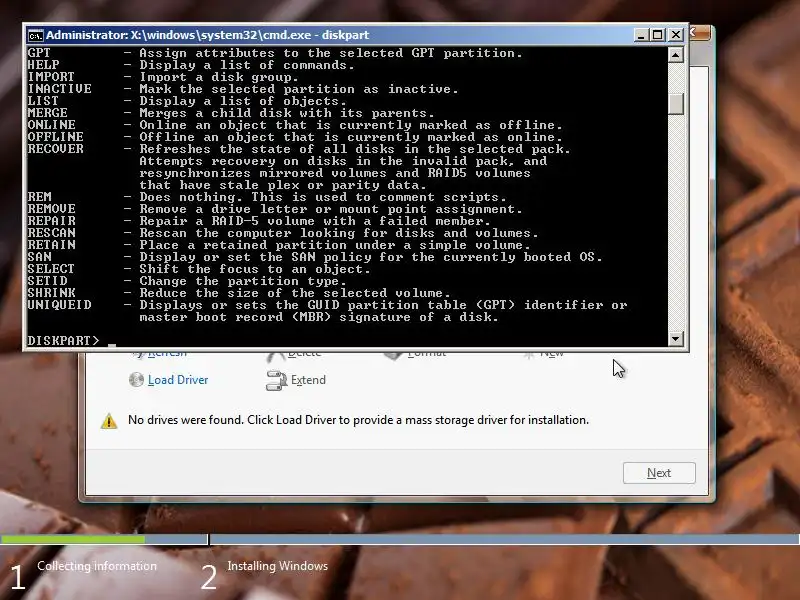Click the IMPORT command line
Viewport: 800px width, 600px height.
pyautogui.click(x=163, y=77)
